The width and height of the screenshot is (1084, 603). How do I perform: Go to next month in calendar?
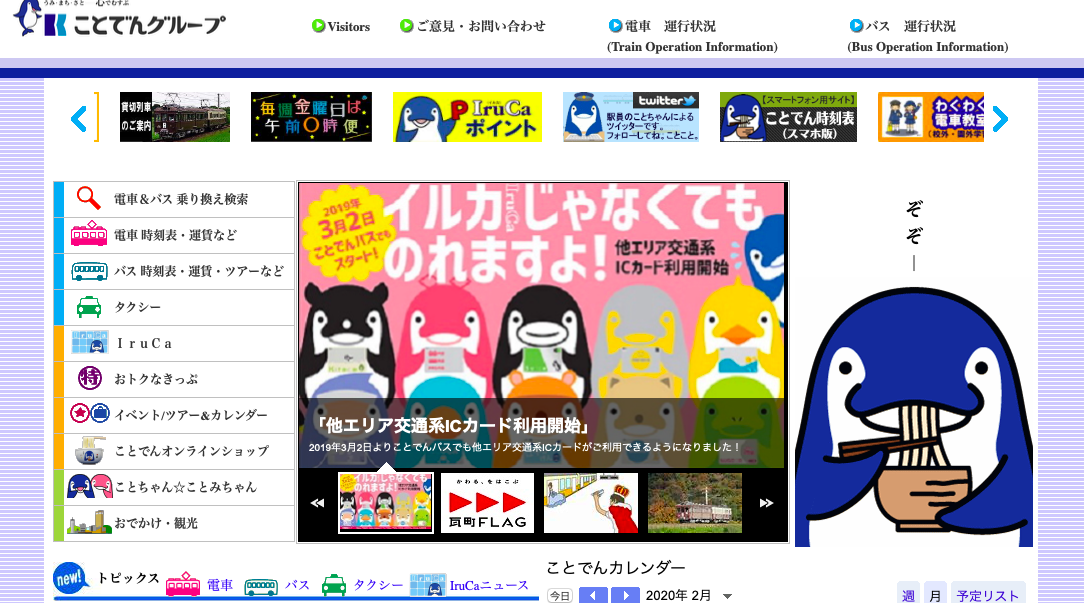pos(625,595)
